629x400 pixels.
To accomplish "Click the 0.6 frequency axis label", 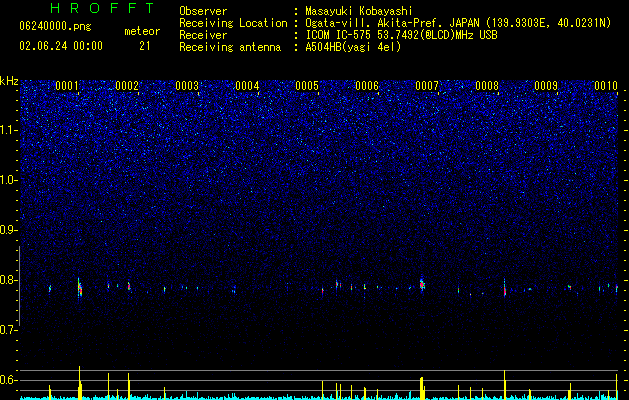I will coord(9,380).
